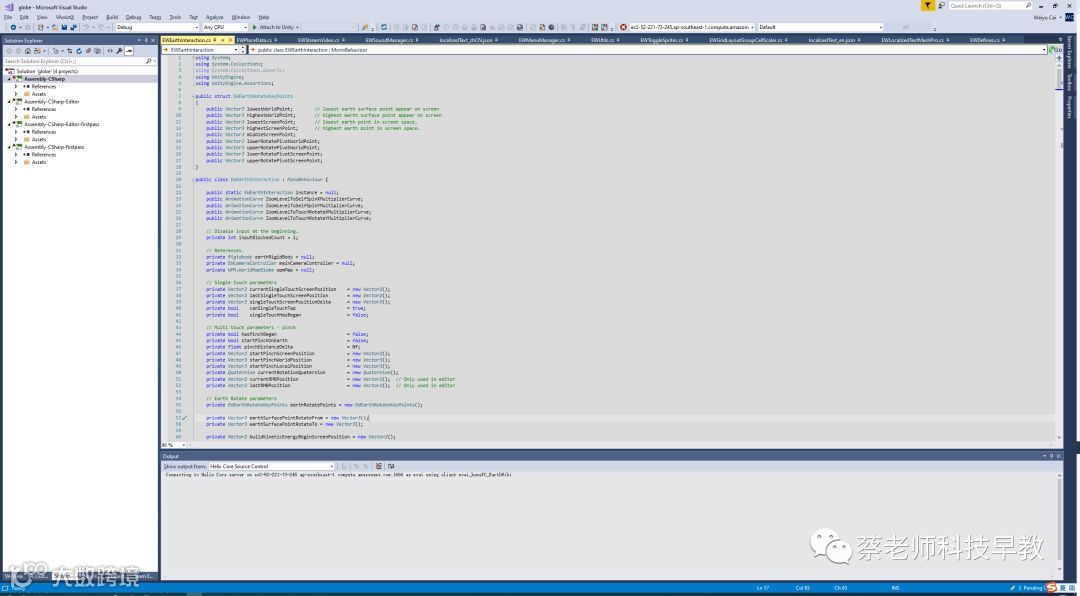Open the Debug menu
The width and height of the screenshot is (1080, 596).
(133, 17)
